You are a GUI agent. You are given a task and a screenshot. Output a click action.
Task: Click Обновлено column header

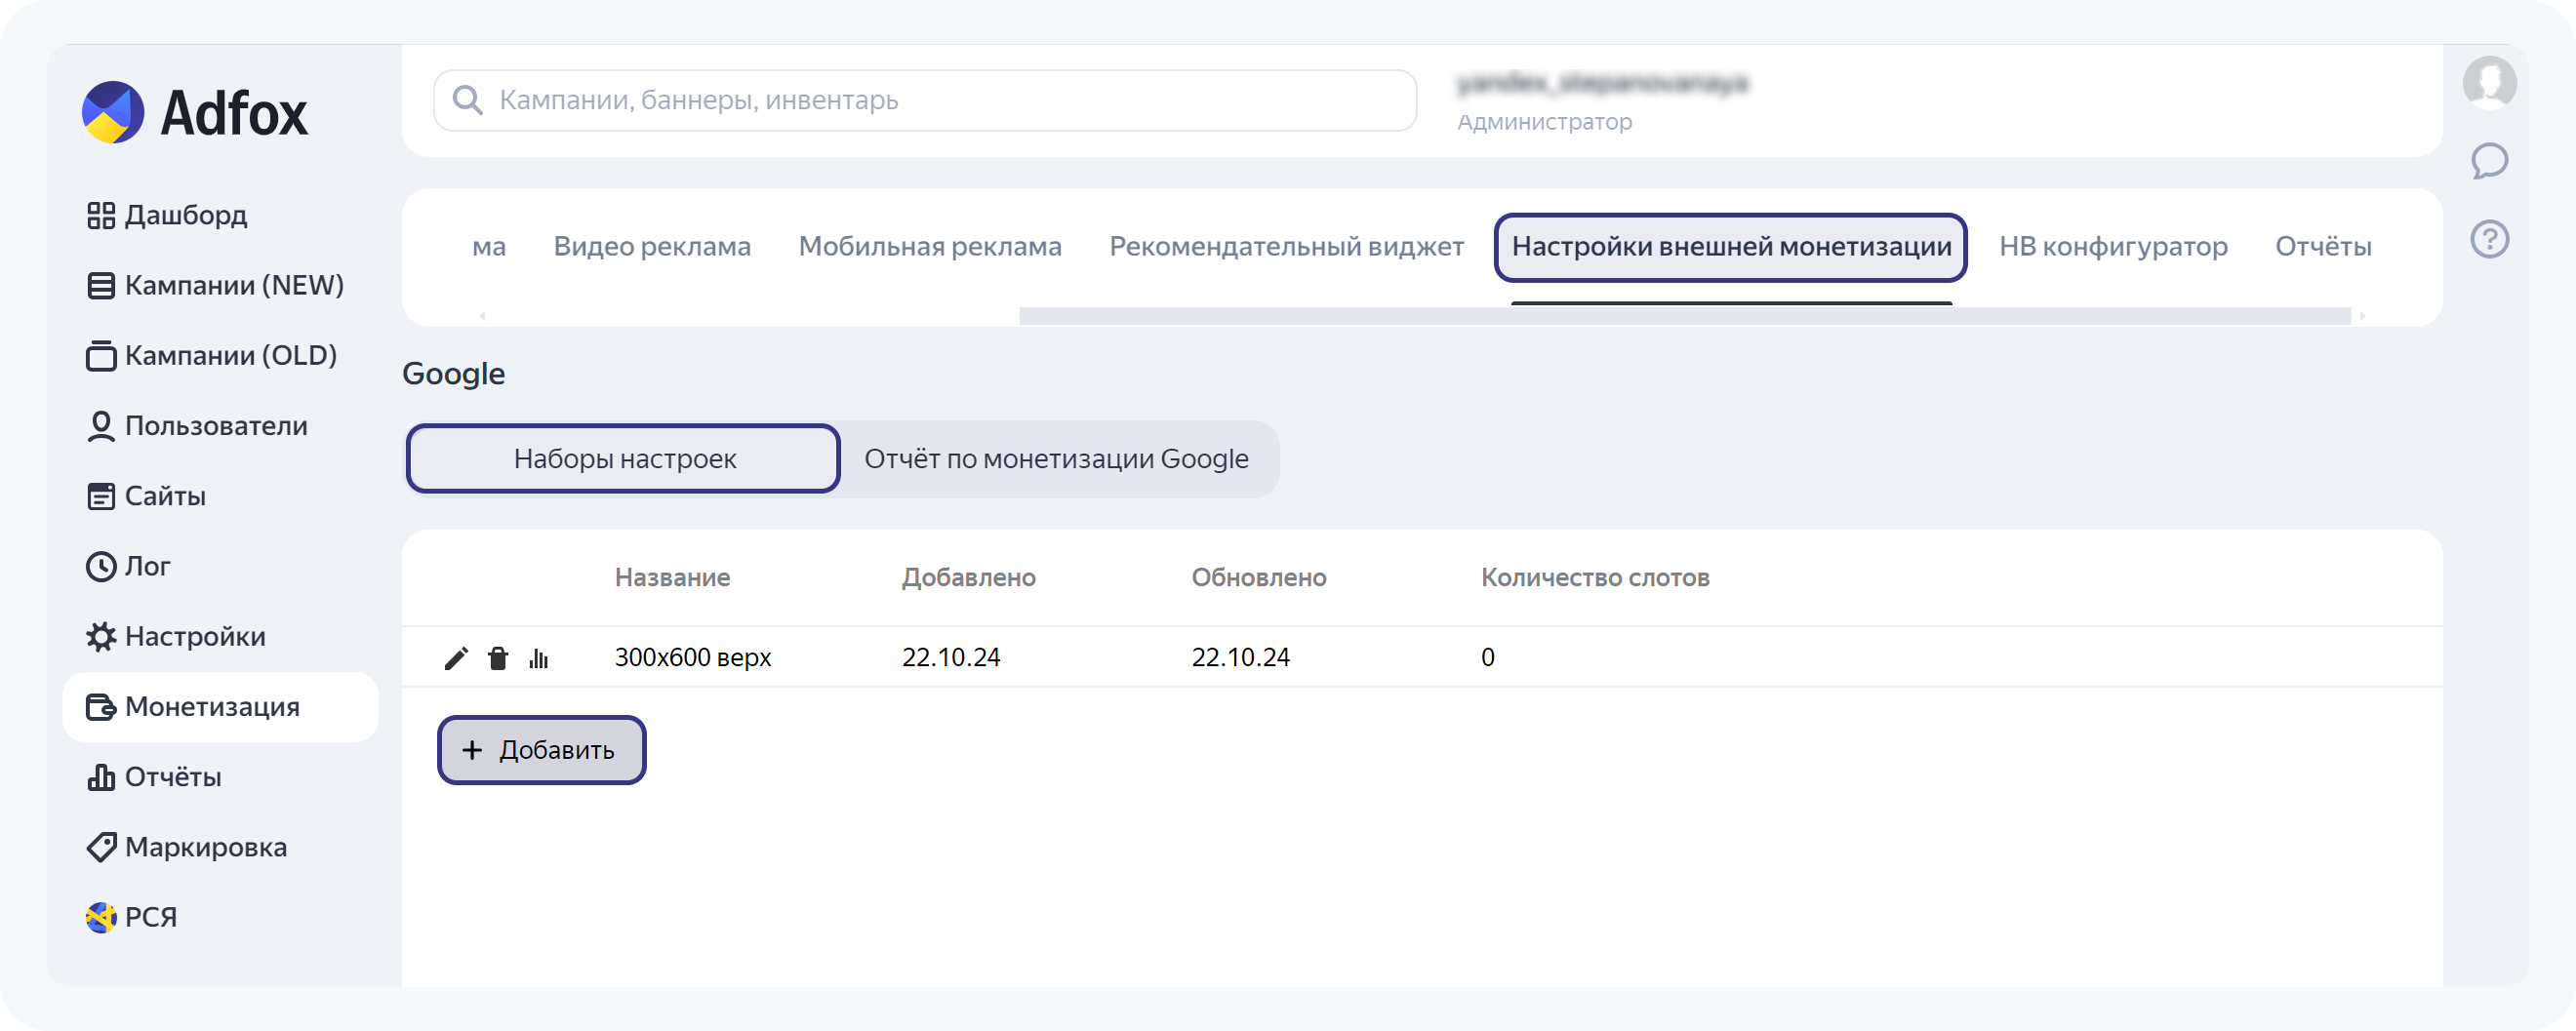tap(1258, 578)
